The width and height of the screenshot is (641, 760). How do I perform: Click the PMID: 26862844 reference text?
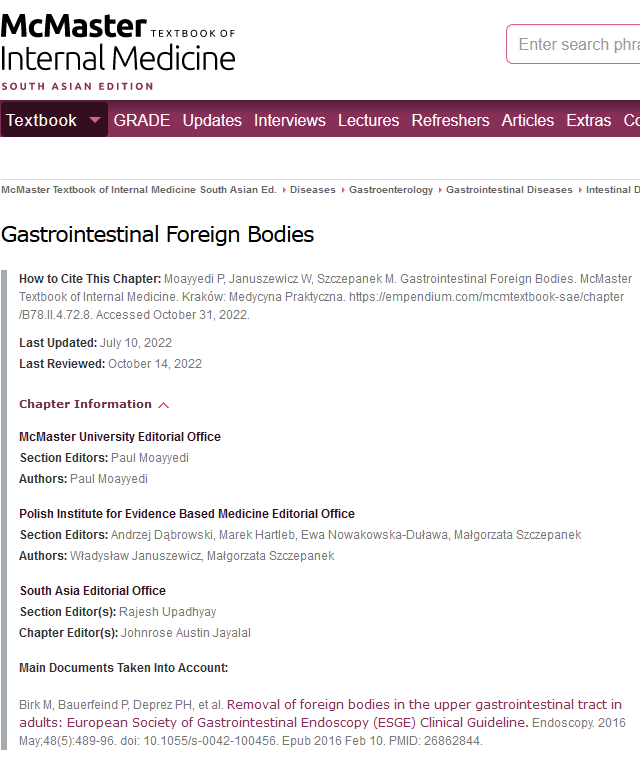(x=434, y=741)
